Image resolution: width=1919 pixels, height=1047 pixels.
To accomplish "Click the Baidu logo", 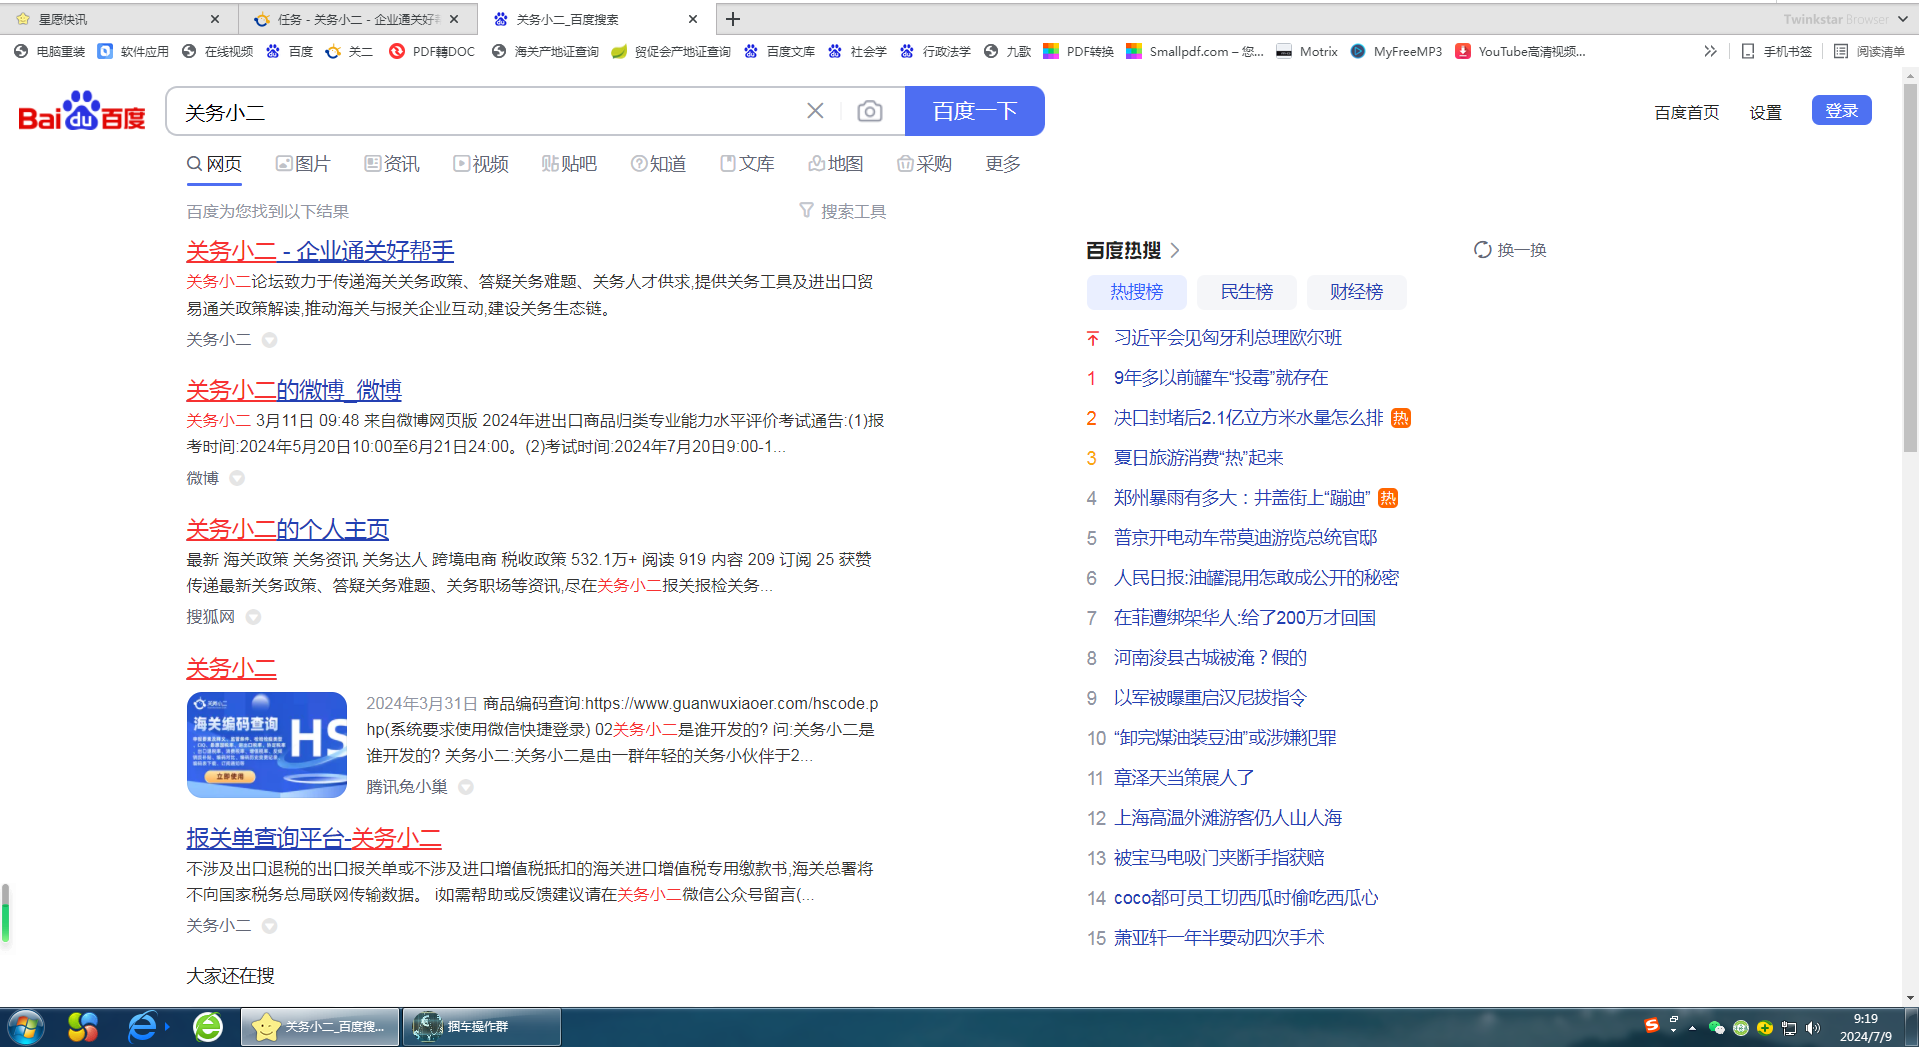I will pos(82,112).
